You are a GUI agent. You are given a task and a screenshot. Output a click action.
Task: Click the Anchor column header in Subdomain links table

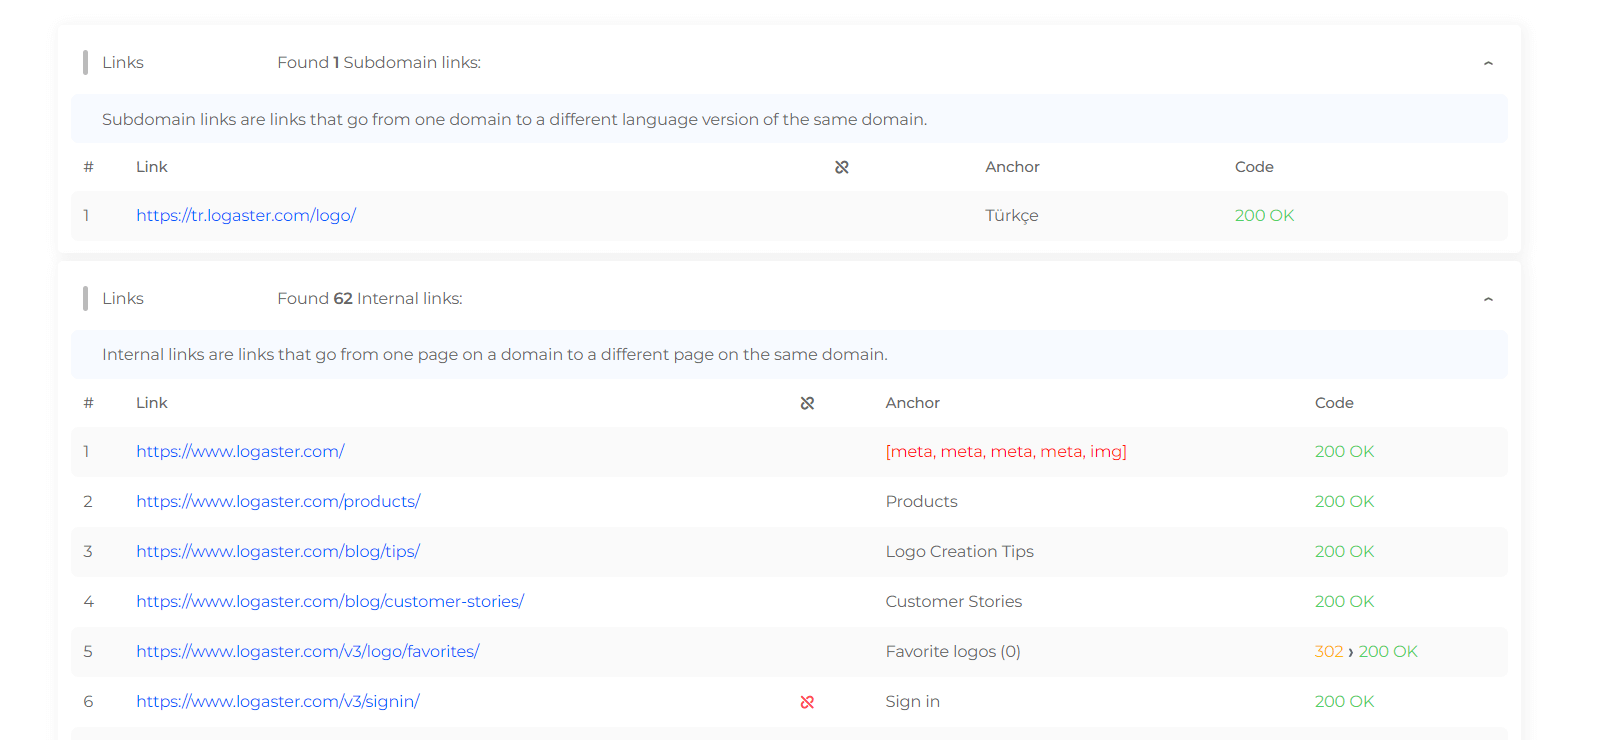(1012, 167)
